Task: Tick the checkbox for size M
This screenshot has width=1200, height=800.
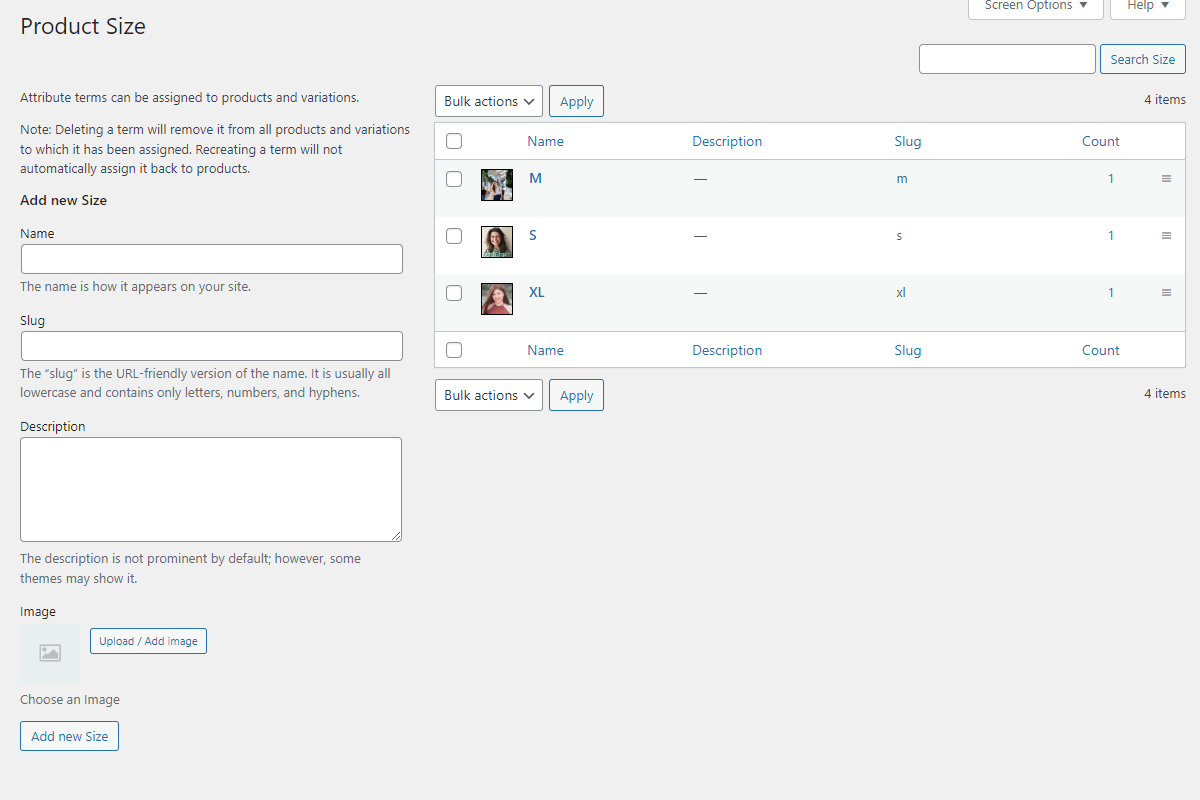Action: [x=454, y=179]
